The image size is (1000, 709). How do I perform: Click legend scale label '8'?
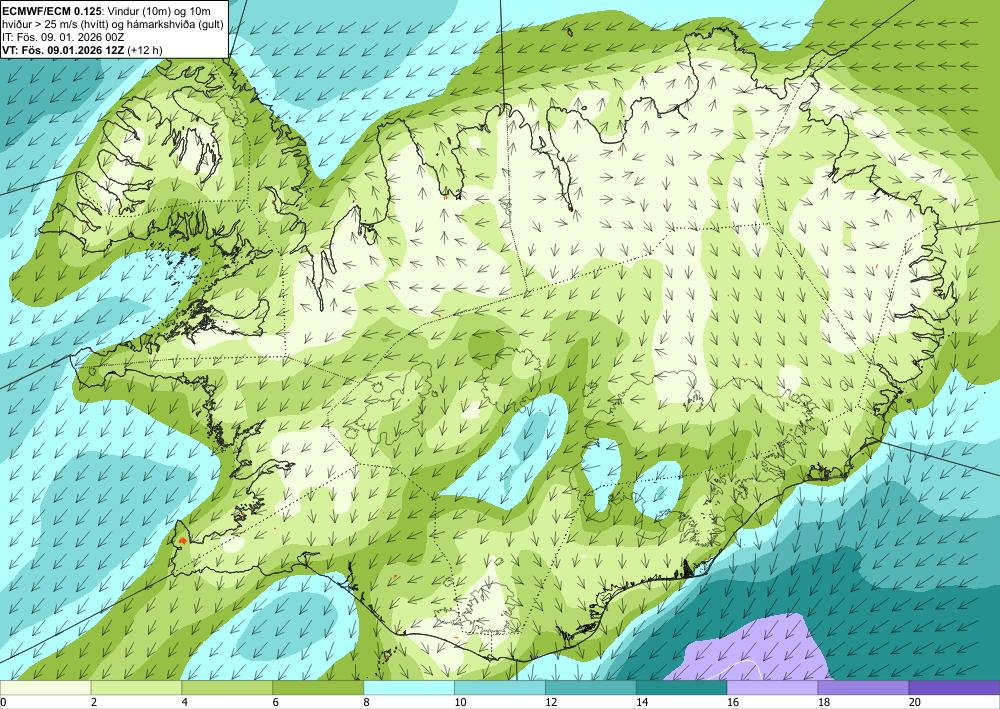click(367, 703)
